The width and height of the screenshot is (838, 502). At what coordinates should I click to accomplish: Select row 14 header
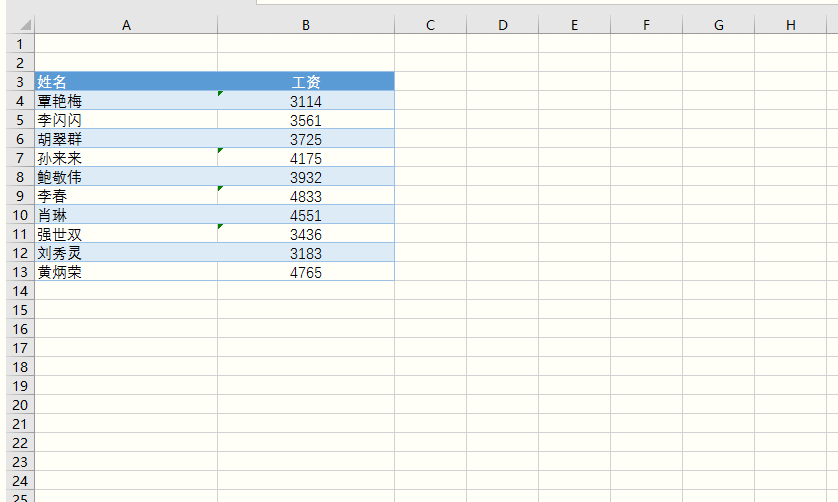tap(20, 290)
